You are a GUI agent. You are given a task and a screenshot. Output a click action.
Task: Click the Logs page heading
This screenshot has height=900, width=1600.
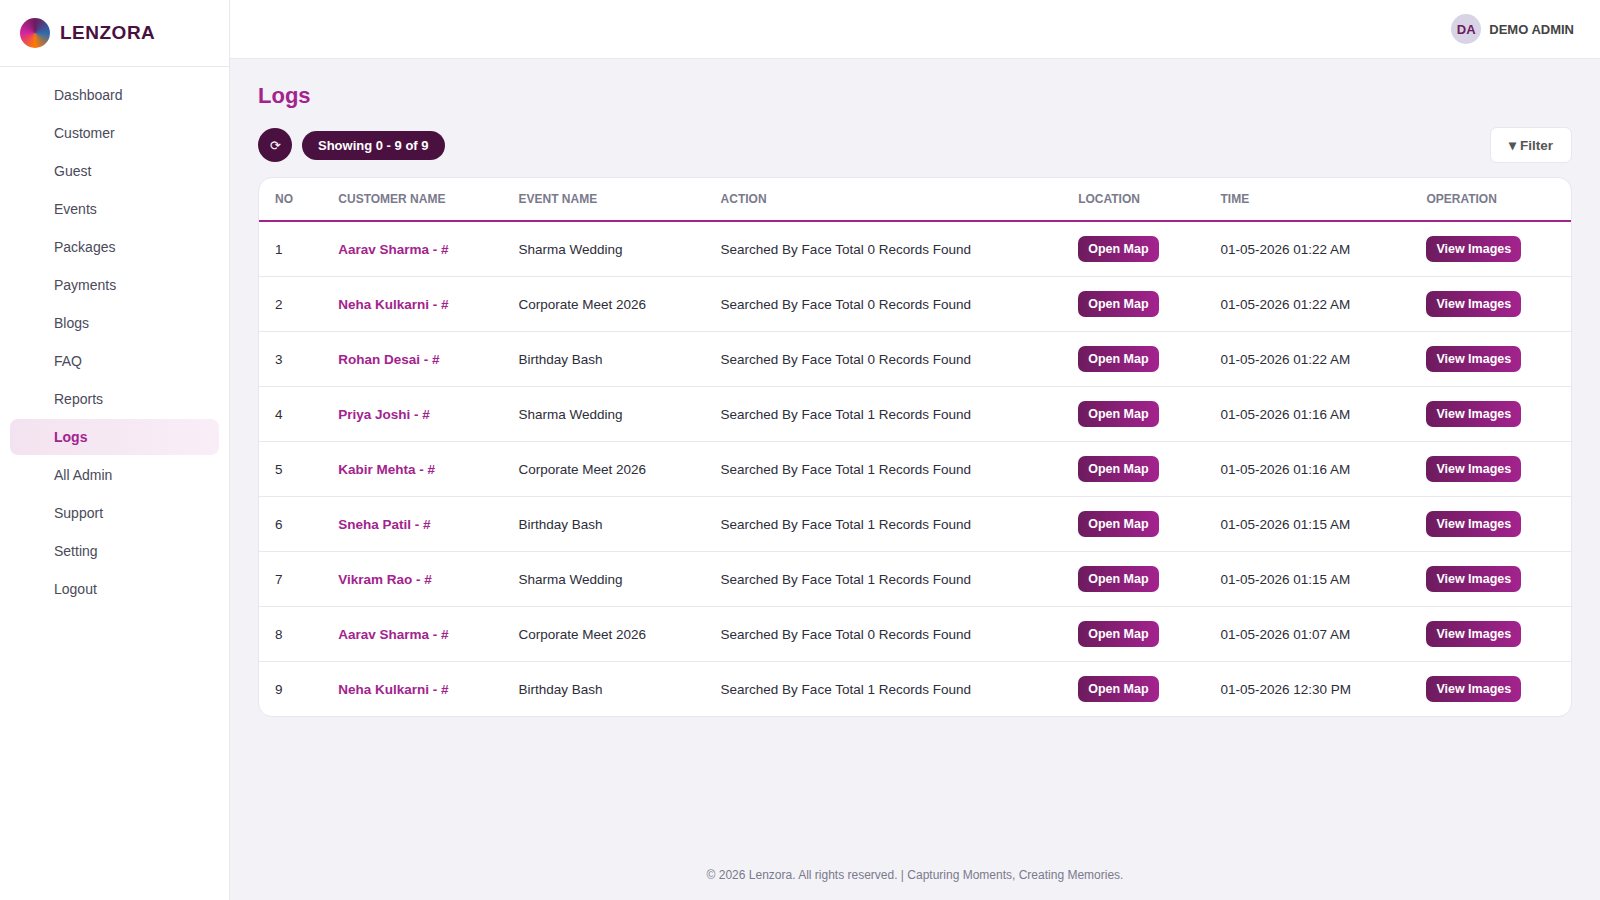tap(284, 96)
